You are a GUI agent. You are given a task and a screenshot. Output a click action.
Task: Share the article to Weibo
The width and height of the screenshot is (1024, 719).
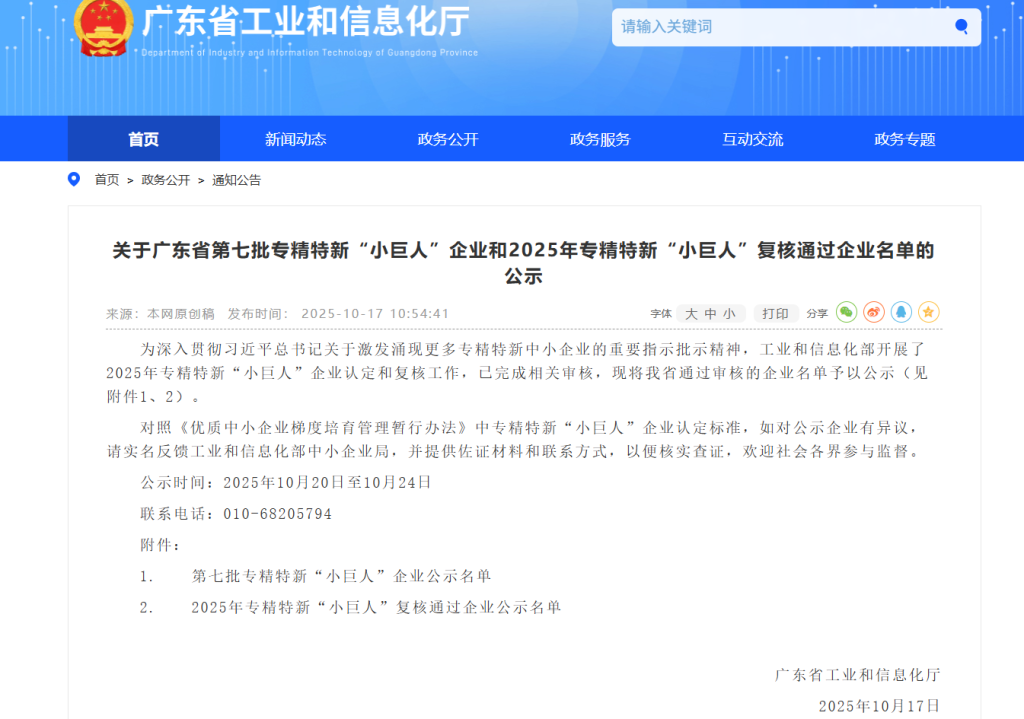874,313
